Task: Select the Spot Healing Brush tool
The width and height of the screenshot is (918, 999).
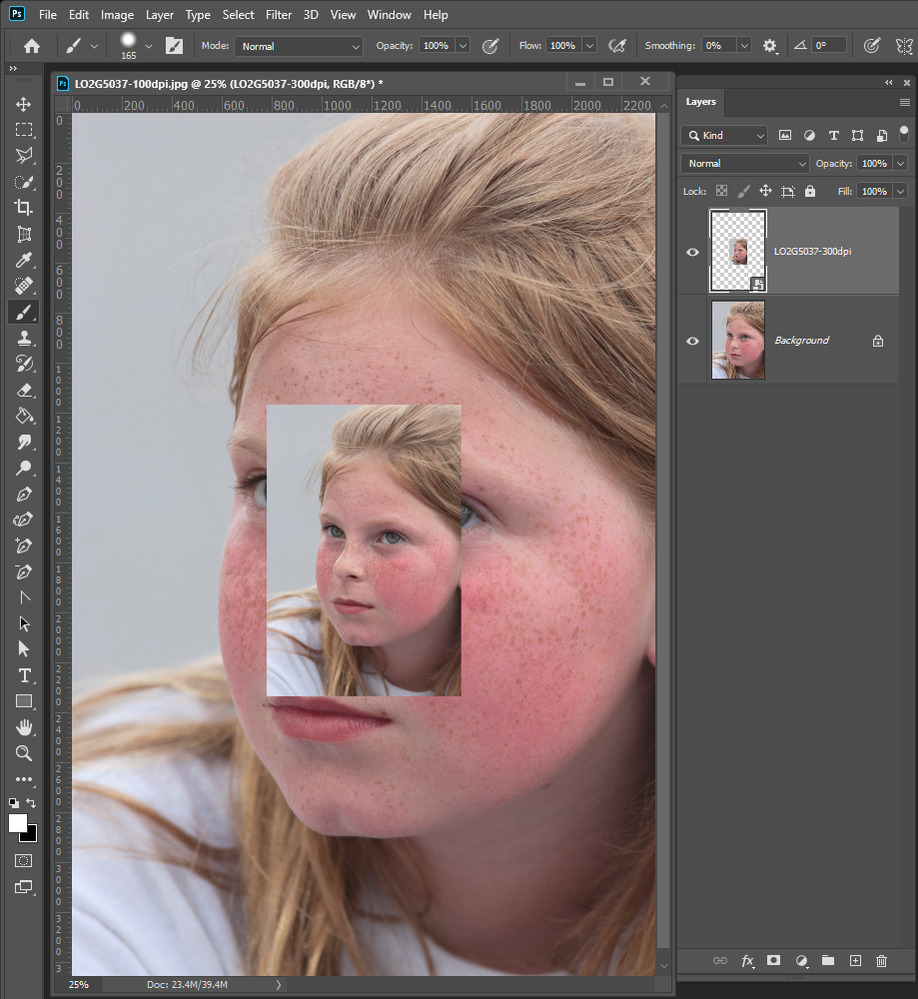Action: pyautogui.click(x=24, y=286)
